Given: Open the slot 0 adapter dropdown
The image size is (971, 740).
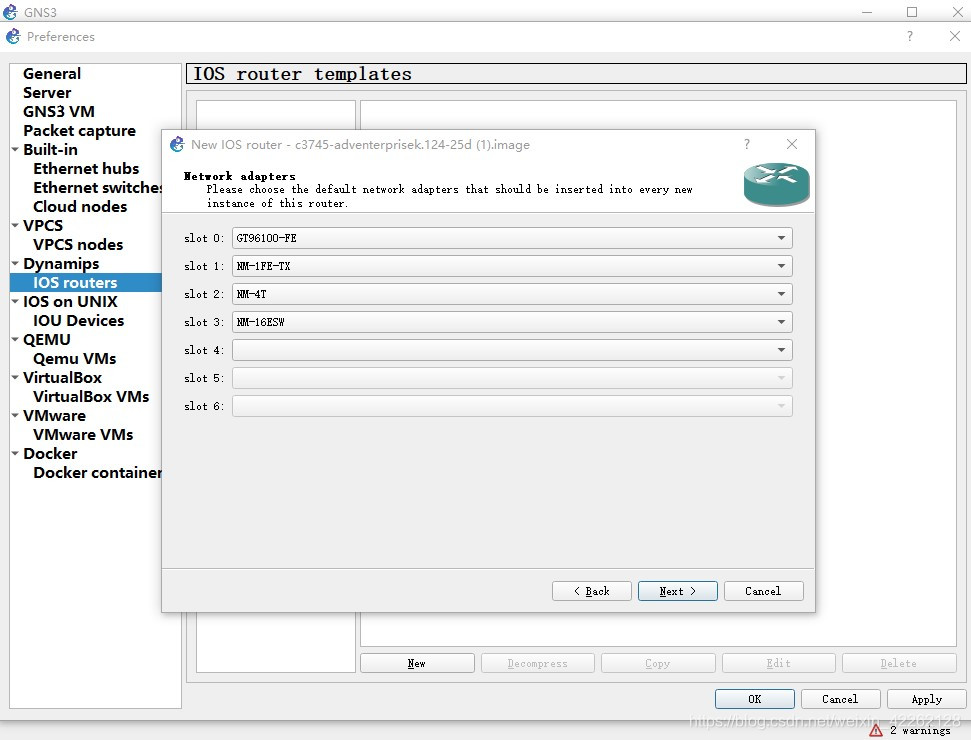Looking at the screenshot, I should coord(512,238).
